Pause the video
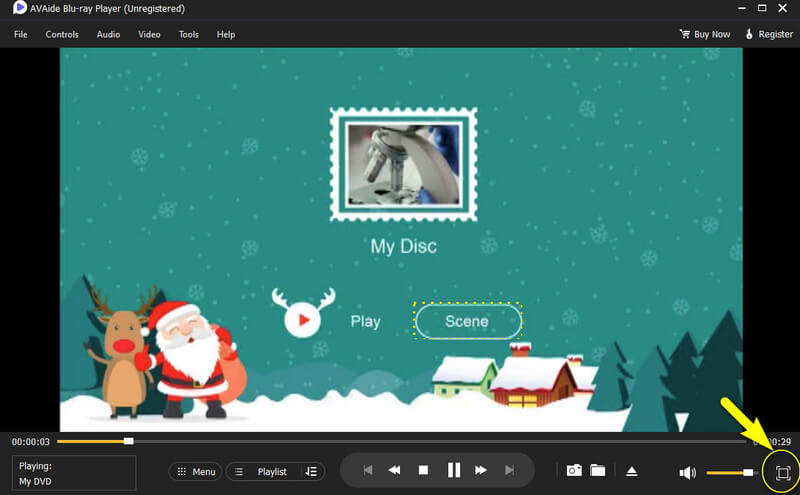 pos(454,470)
